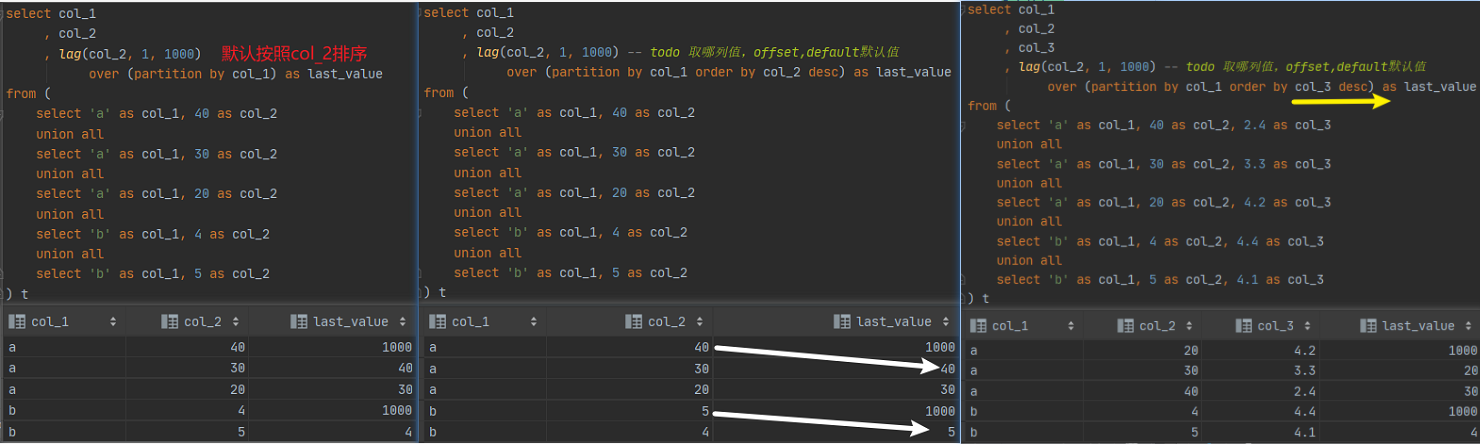Click last_value column icon in middle result table

pyautogui.click(x=843, y=322)
